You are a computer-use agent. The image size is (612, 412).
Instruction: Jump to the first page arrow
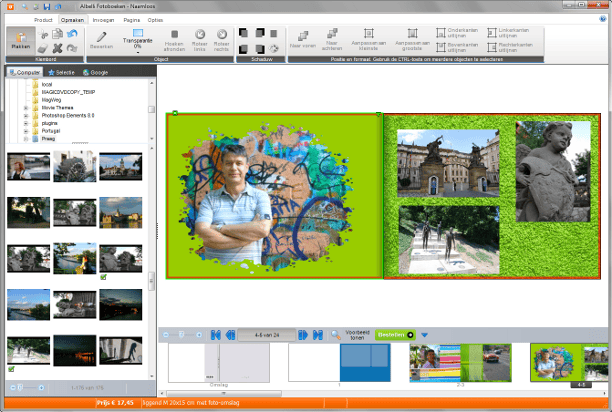(215, 334)
